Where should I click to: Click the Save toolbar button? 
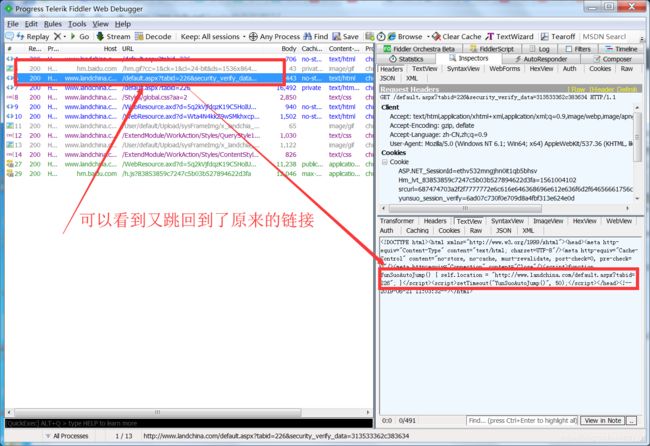pos(346,36)
